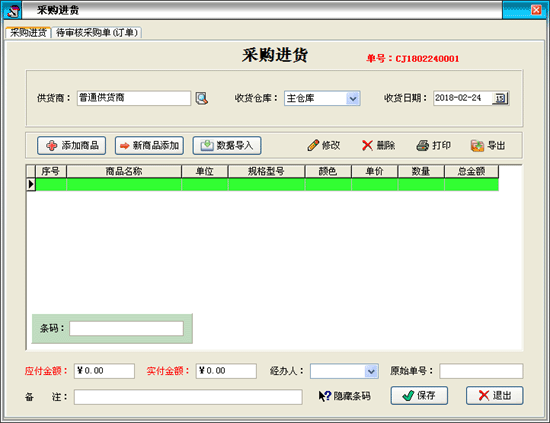
Task: Click the supplier search magnifier icon
Action: tap(202, 98)
